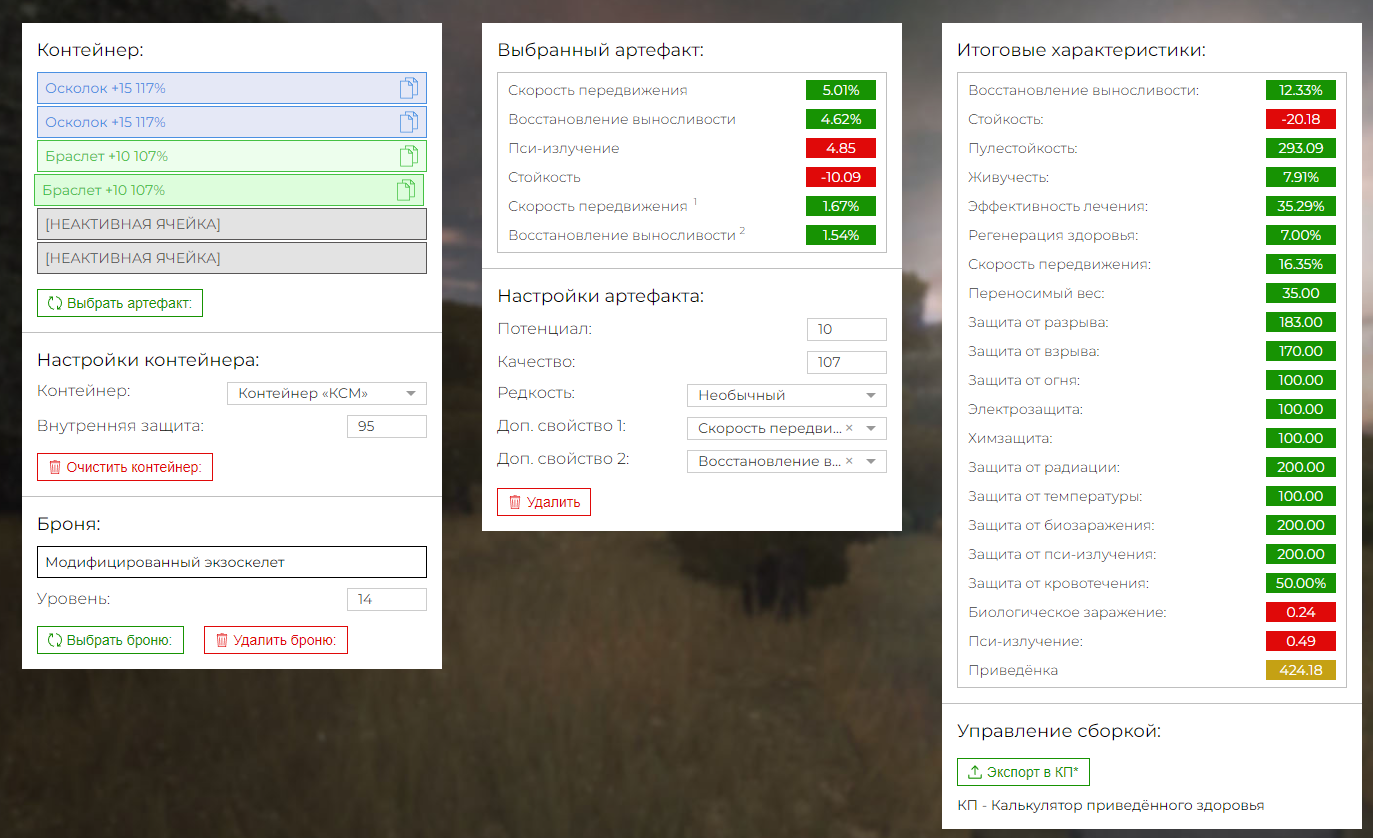The height and width of the screenshot is (838, 1373).
Task: Click the artifact's Восстановление выносливости 4.62% value
Action: click(x=841, y=119)
